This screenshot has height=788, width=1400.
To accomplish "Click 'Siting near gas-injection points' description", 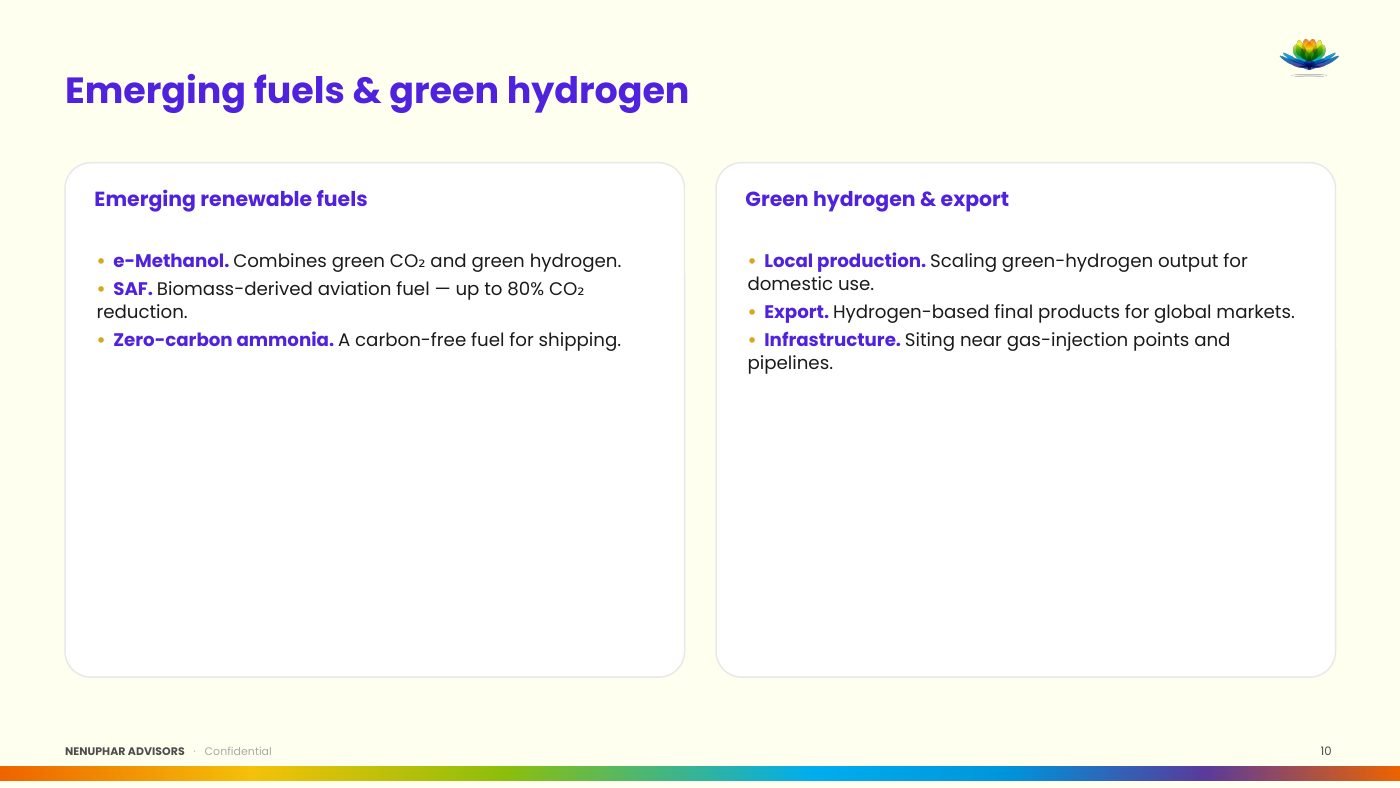I will pos(988,351).
